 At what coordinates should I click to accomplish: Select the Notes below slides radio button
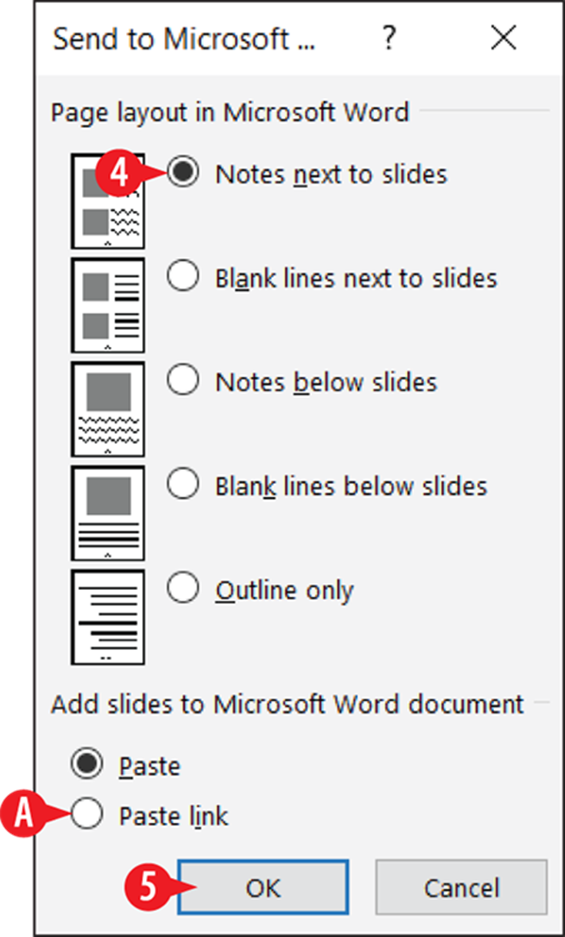[182, 381]
